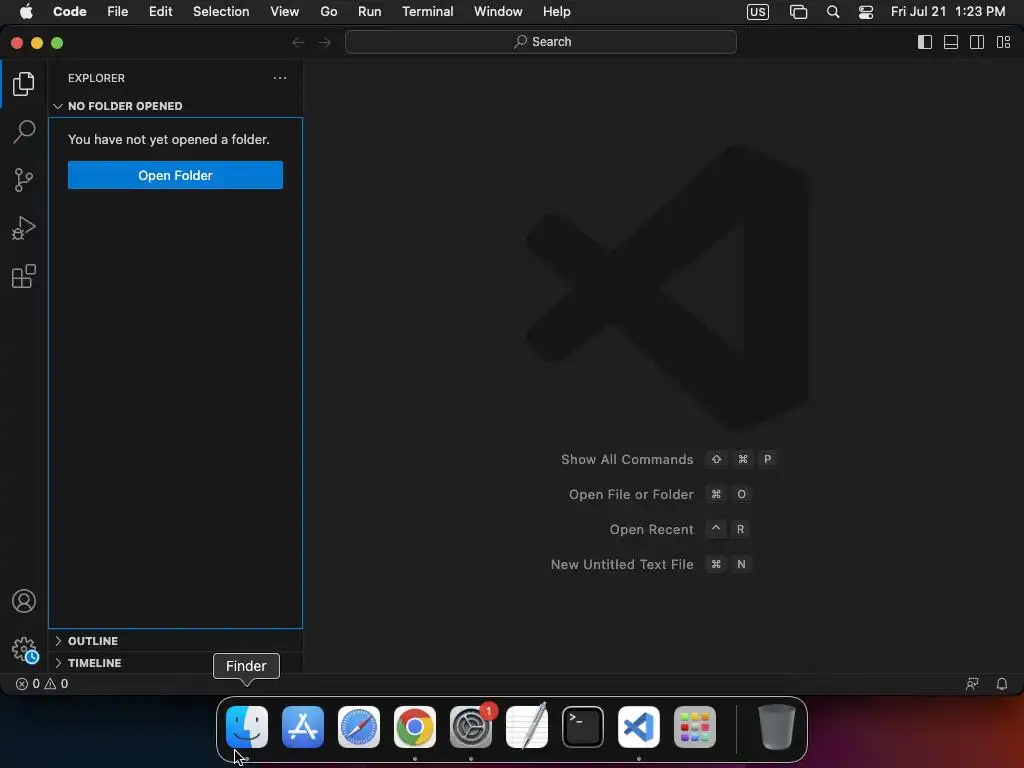
Task: Open Stage Manager windows icon in menu bar
Action: coord(798,12)
